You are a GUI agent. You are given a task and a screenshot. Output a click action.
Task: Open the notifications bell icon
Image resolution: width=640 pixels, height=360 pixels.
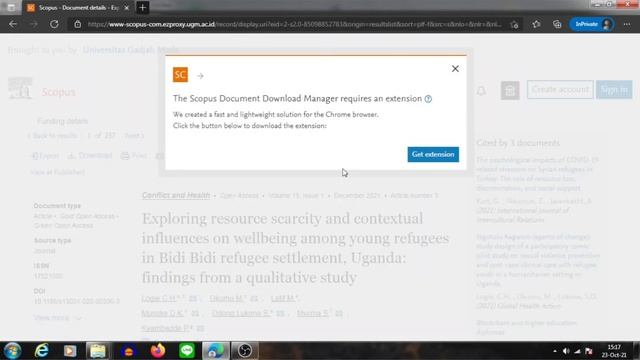pos(481,90)
